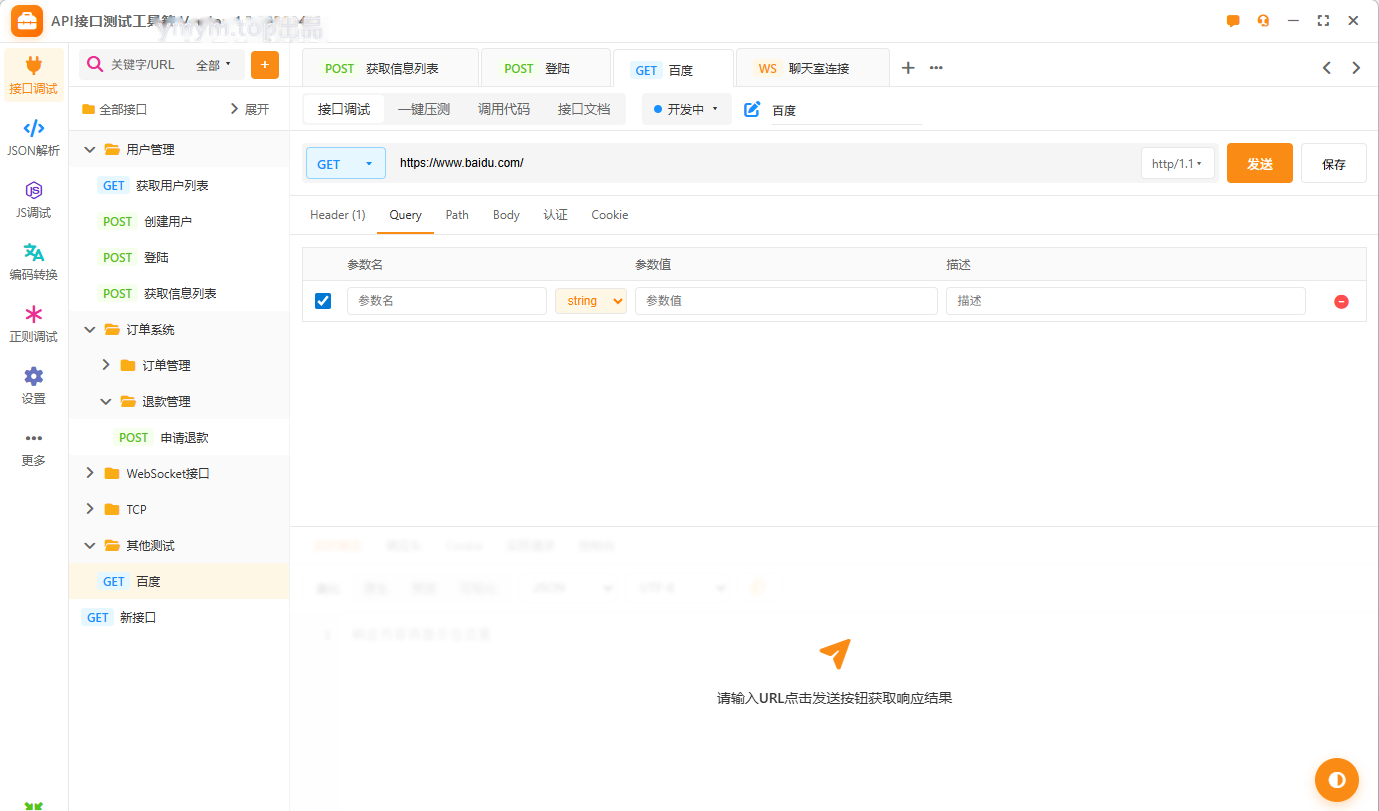Open the 正则调试 tool
This screenshot has height=811, width=1379.
[x=34, y=324]
